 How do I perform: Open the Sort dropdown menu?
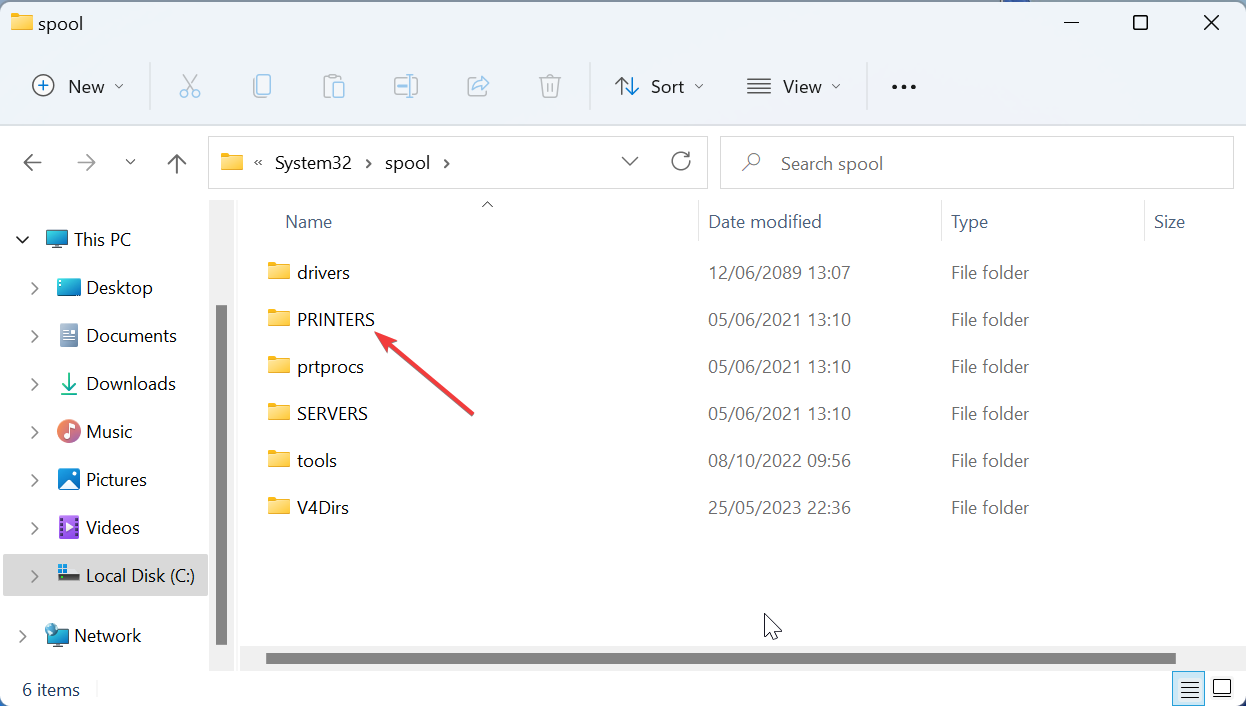click(x=659, y=87)
